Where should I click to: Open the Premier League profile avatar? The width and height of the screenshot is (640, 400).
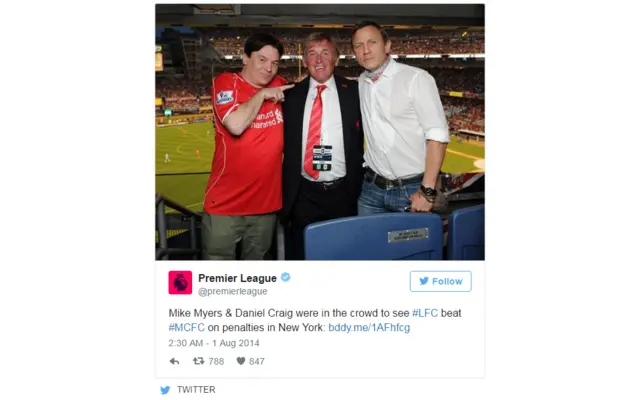click(180, 282)
